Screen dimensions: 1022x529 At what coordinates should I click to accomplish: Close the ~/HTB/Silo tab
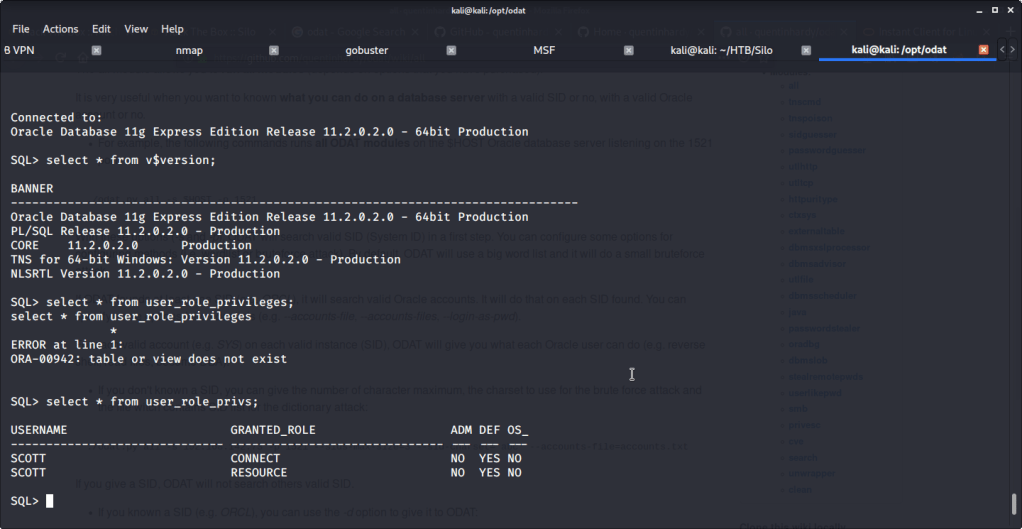tap(806, 50)
